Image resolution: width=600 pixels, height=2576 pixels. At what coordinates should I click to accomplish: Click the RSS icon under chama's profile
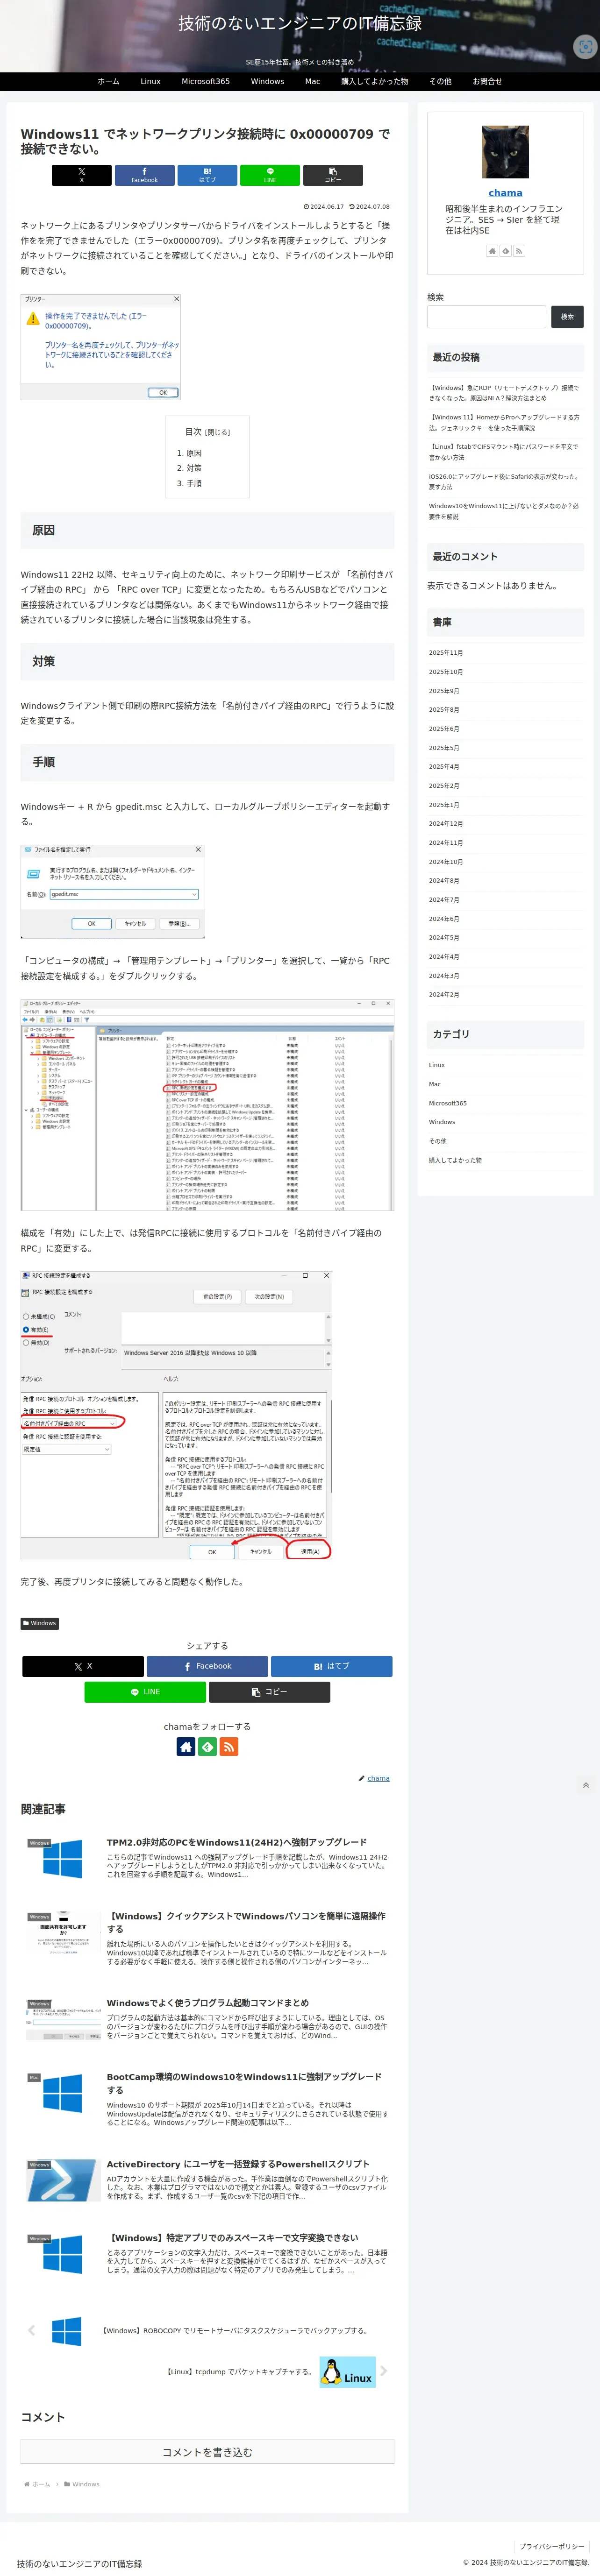518,251
